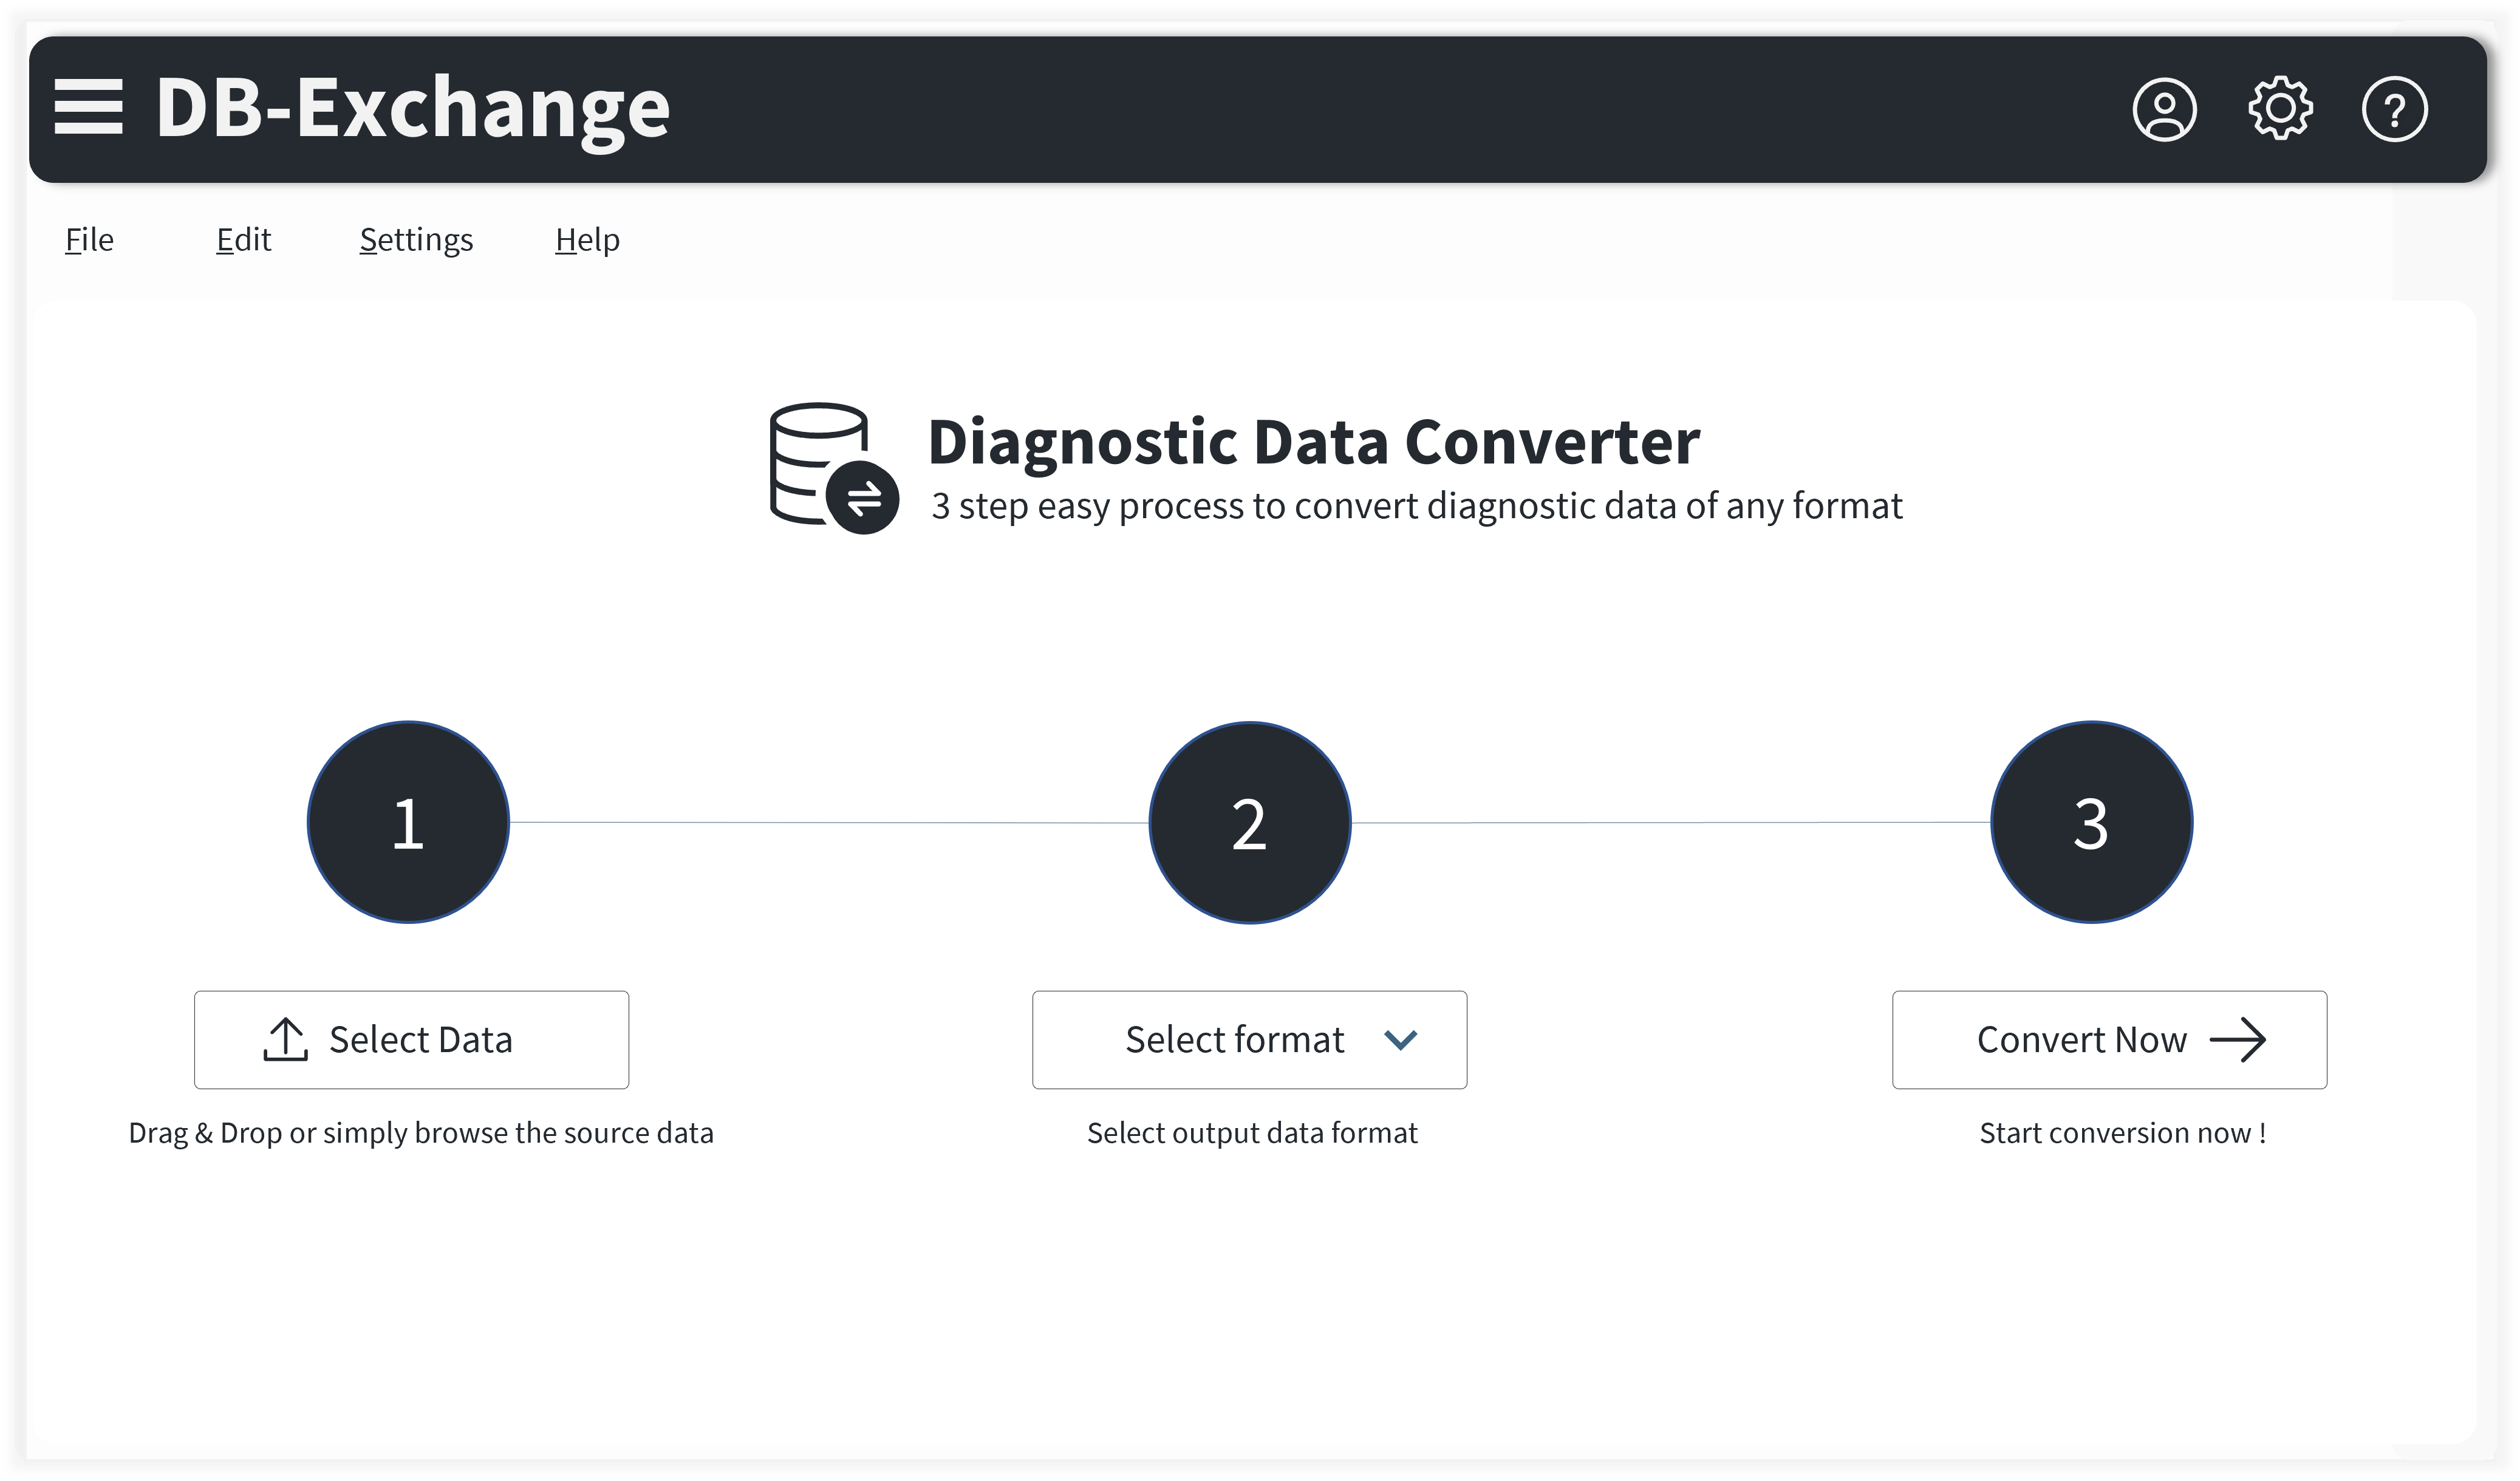Open the Help menu
The image size is (2520, 1481).
point(587,240)
